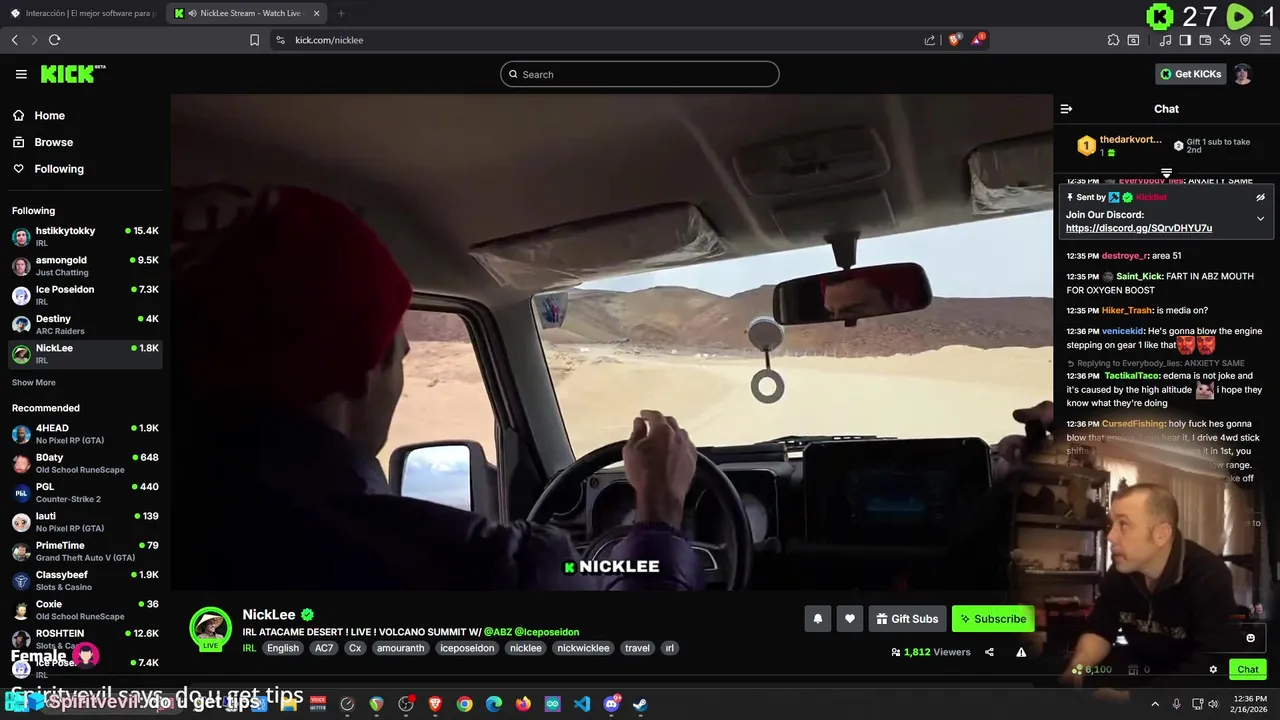The image size is (1280, 720).
Task: Reload the page
Action: coord(54,40)
